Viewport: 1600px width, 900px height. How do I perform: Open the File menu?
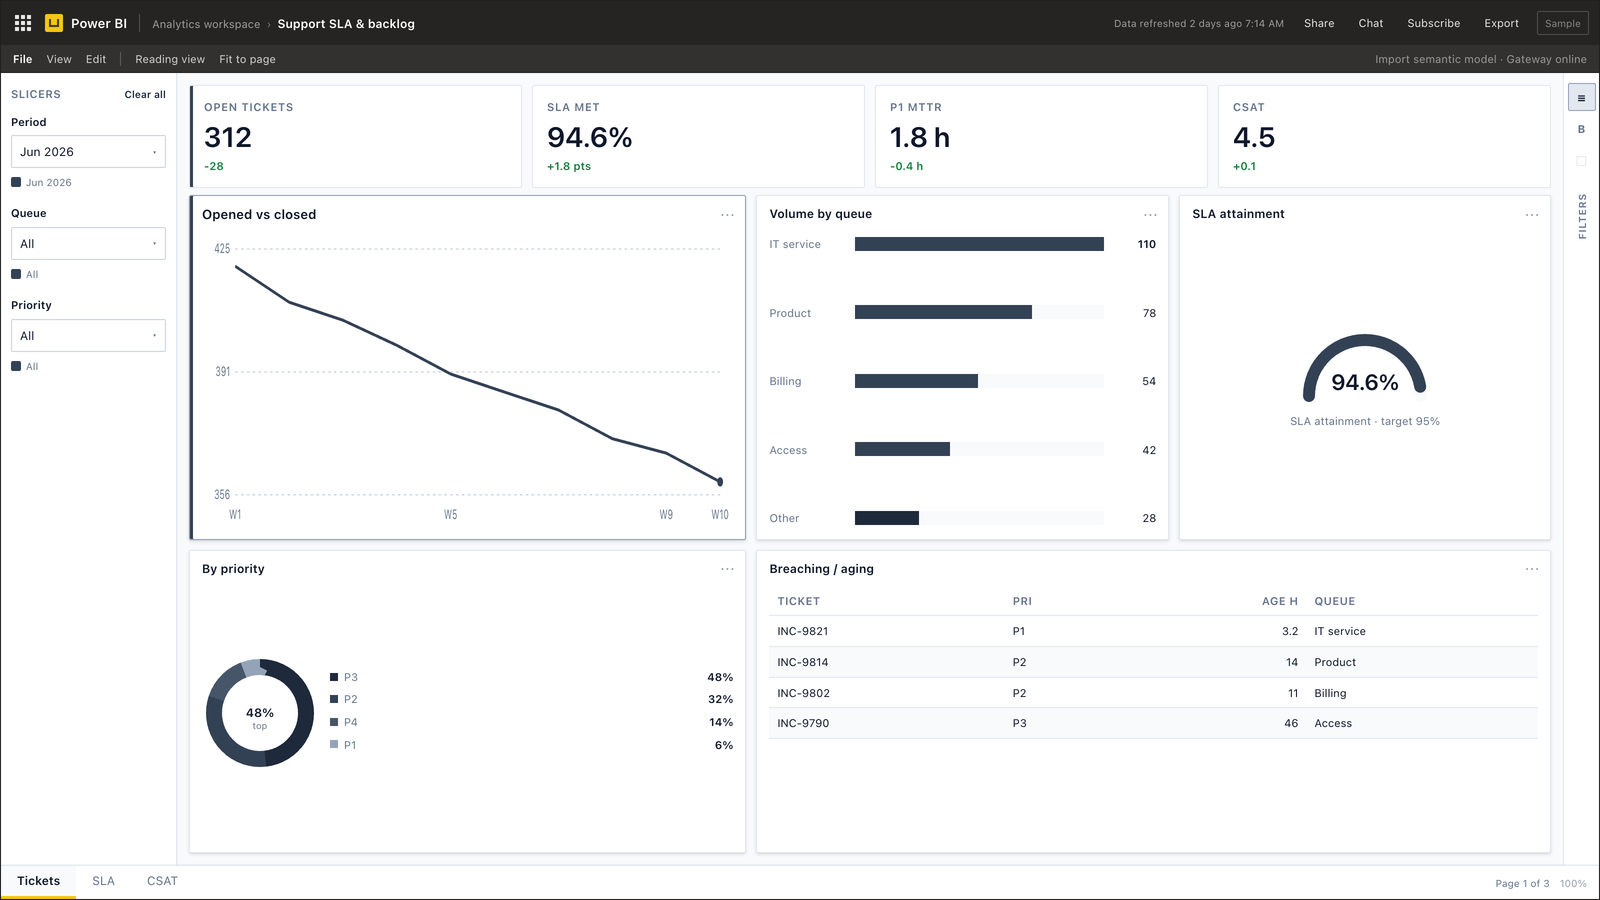[x=23, y=59]
